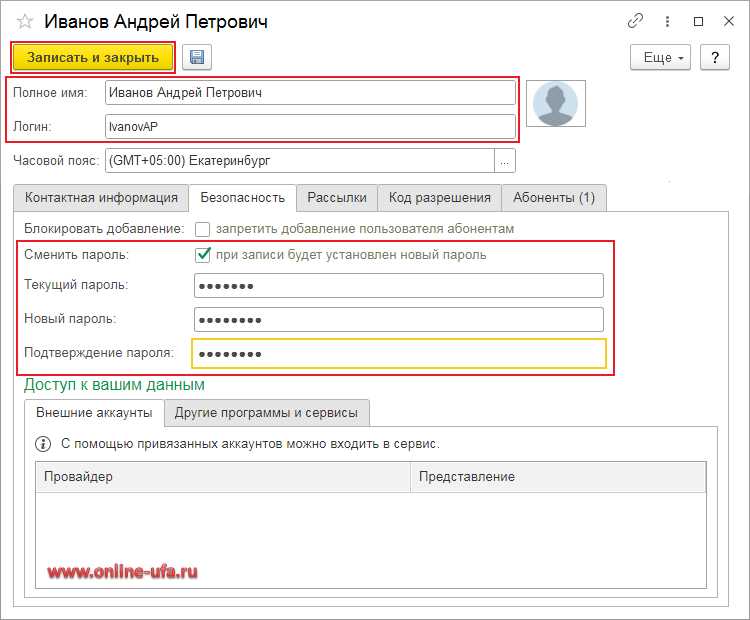Click the 'Новый пароль' field
The width and height of the screenshot is (750, 620).
398,320
